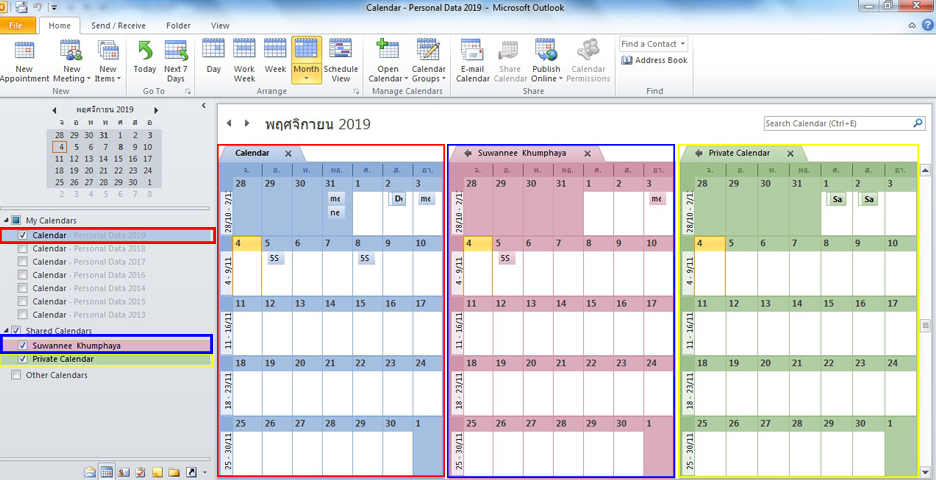
Task: Collapse the navigation pane with the chevron
Action: 204,106
